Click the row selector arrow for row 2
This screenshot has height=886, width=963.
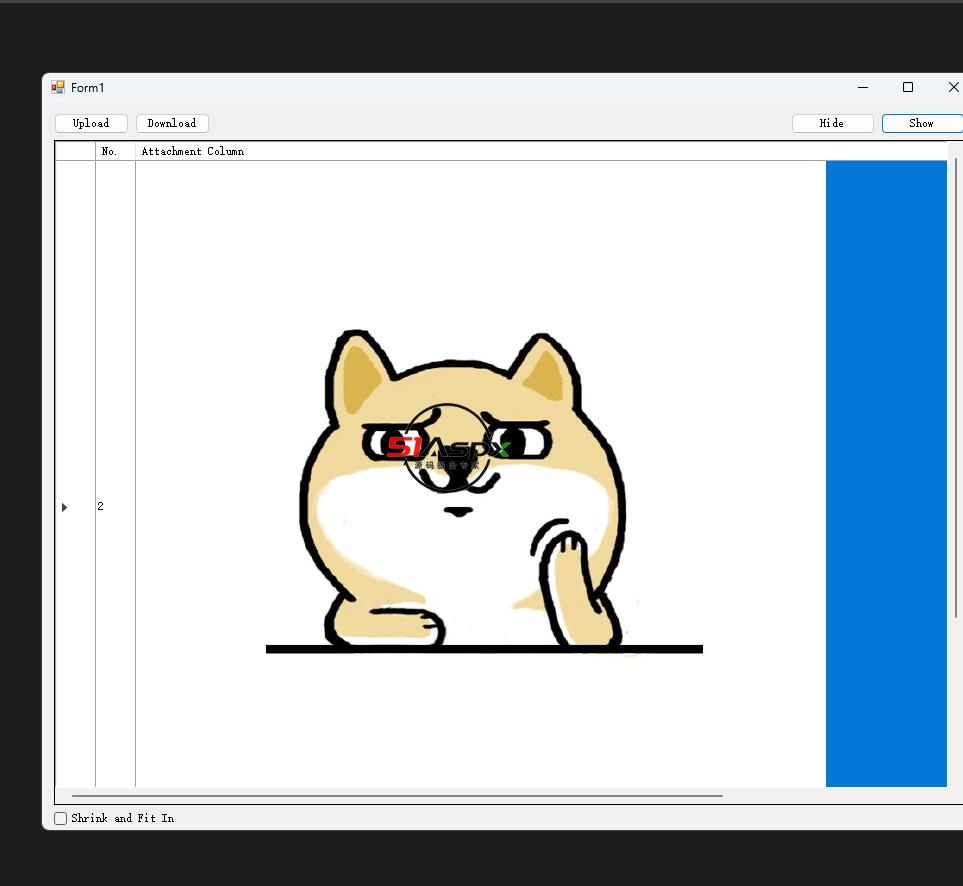pos(64,507)
